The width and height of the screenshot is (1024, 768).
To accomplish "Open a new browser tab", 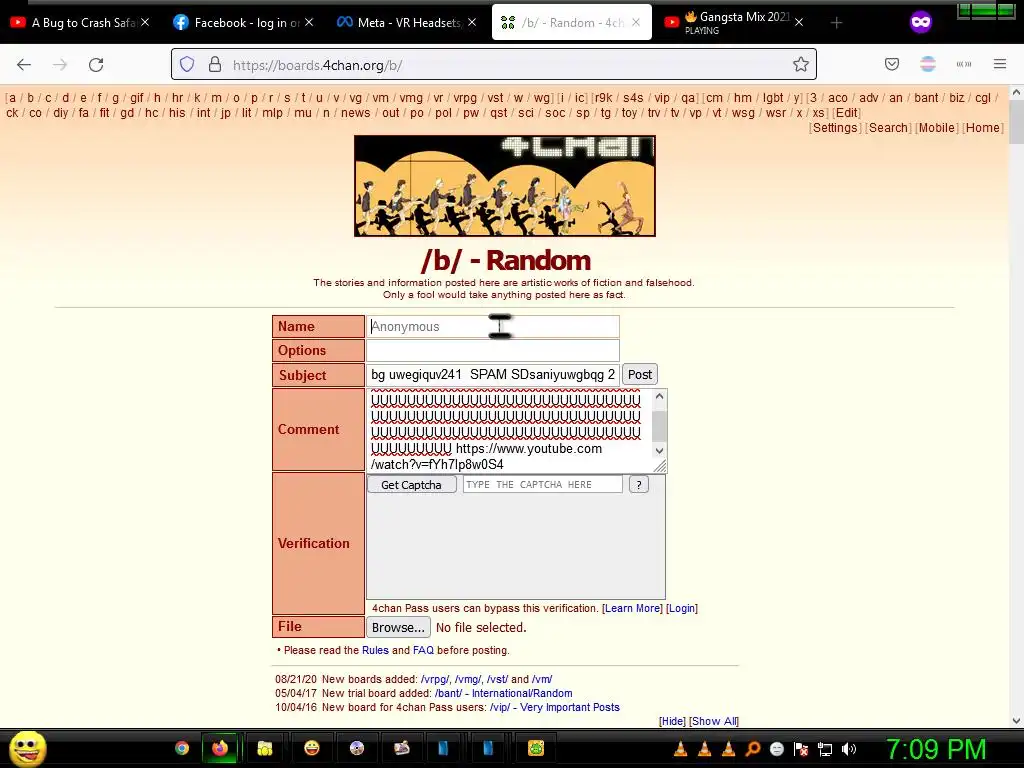I will tap(837, 23).
